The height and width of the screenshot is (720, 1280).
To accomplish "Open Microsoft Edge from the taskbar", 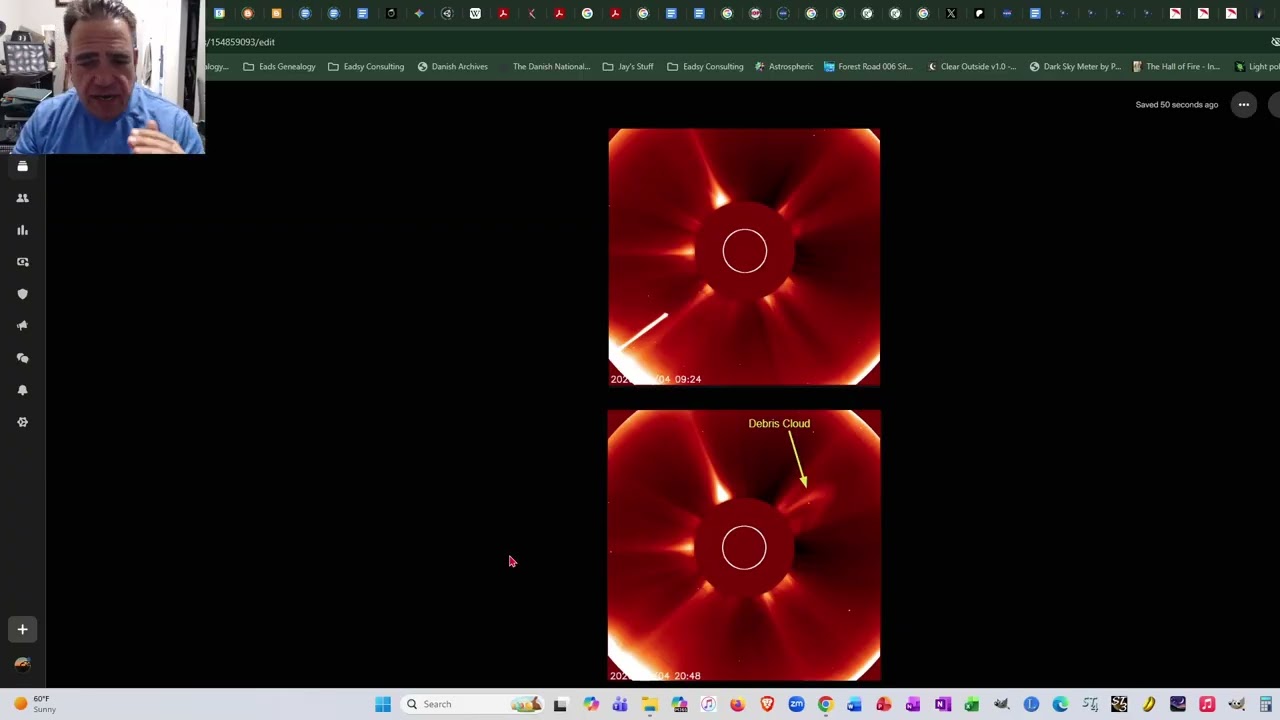I will pyautogui.click(x=1060, y=704).
